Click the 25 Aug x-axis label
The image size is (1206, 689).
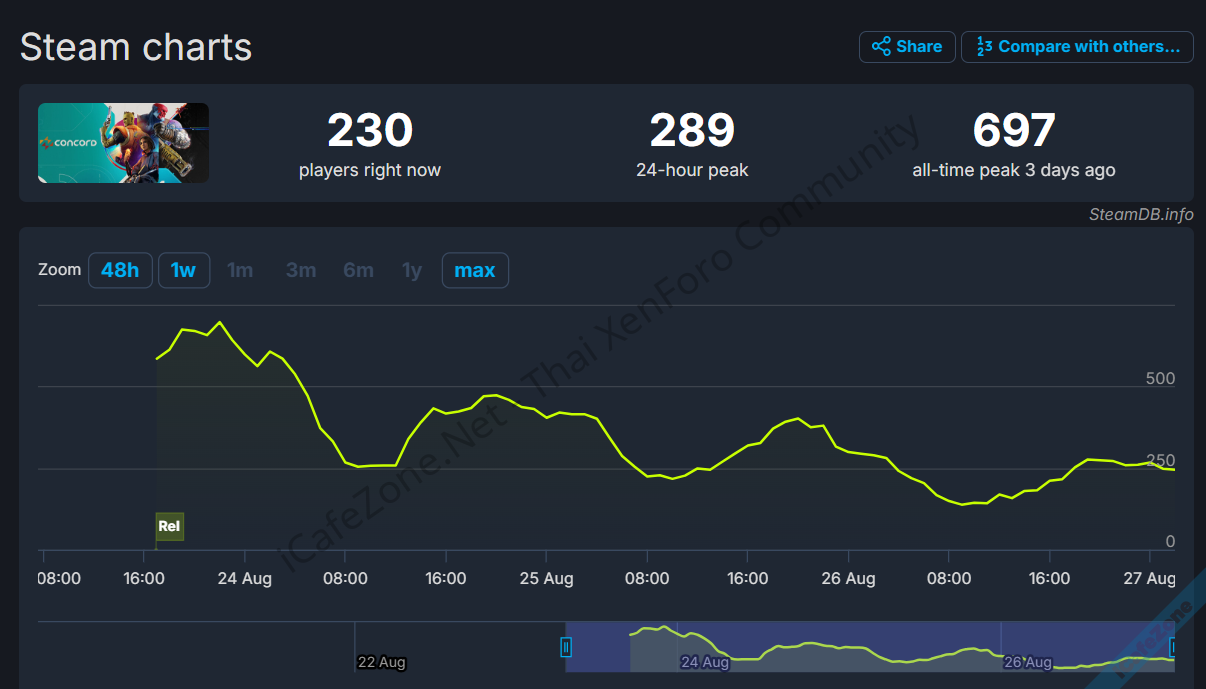coord(546,578)
